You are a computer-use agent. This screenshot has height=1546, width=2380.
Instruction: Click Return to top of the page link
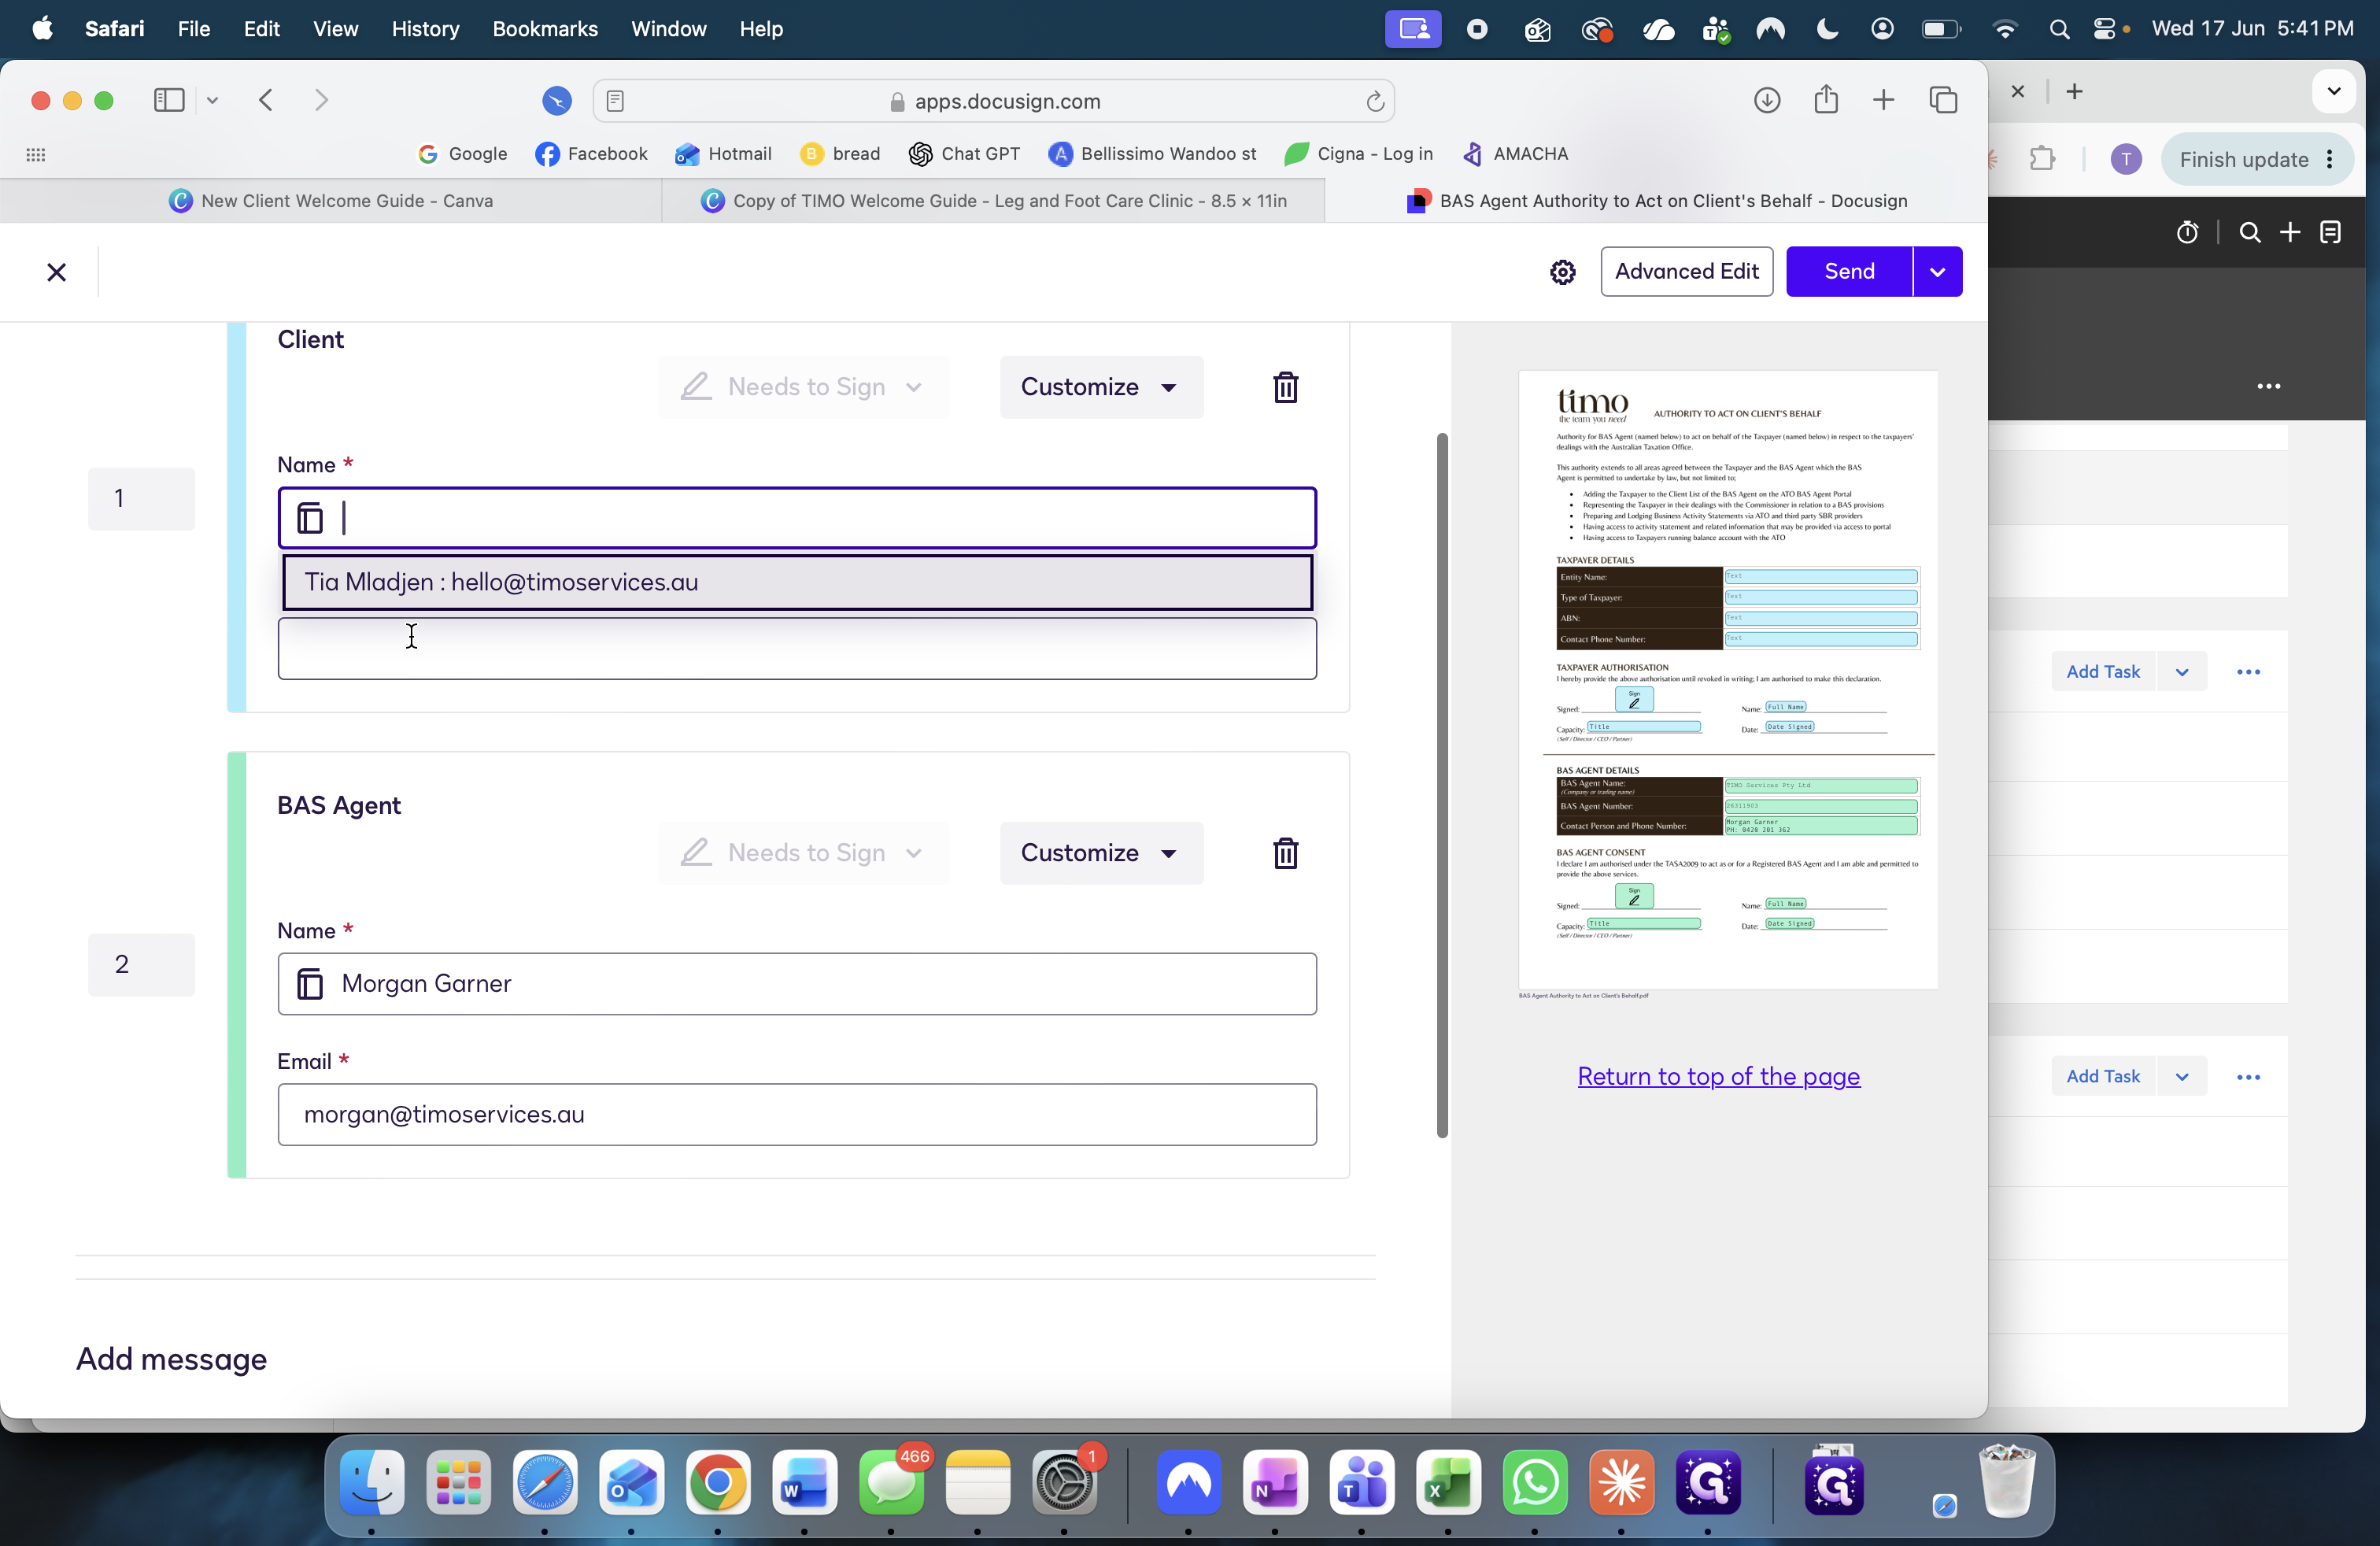(1718, 1076)
